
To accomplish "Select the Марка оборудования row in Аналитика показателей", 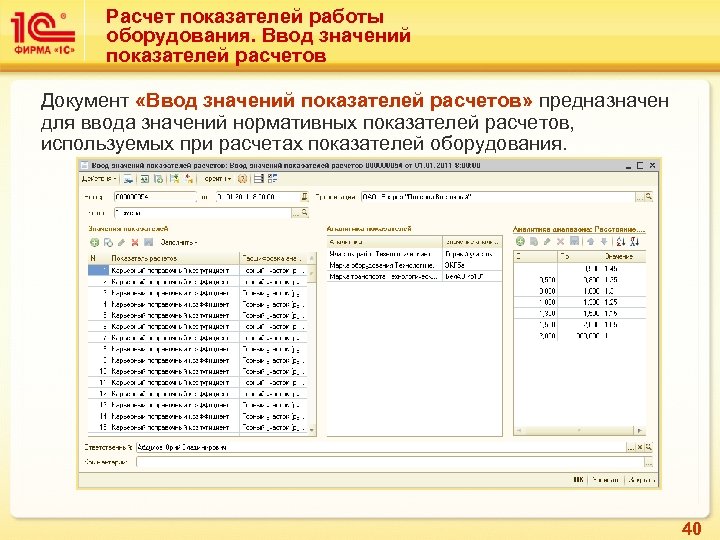I will tap(414, 265).
